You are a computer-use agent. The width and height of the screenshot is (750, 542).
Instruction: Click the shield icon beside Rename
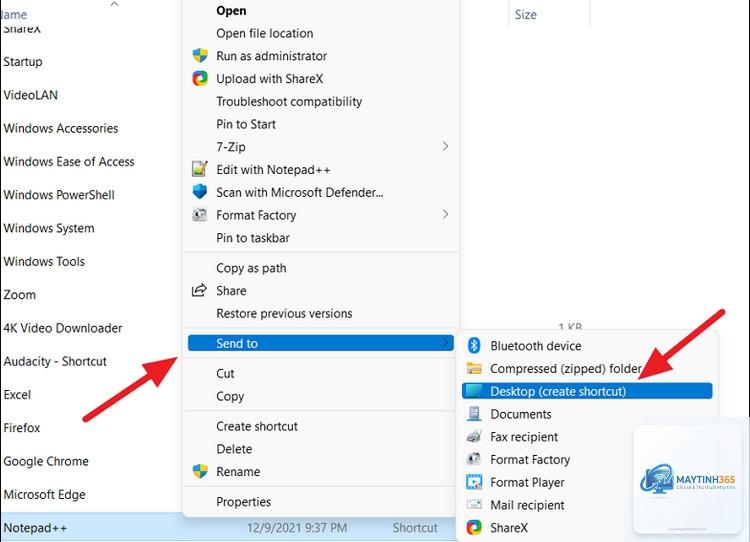[x=200, y=471]
